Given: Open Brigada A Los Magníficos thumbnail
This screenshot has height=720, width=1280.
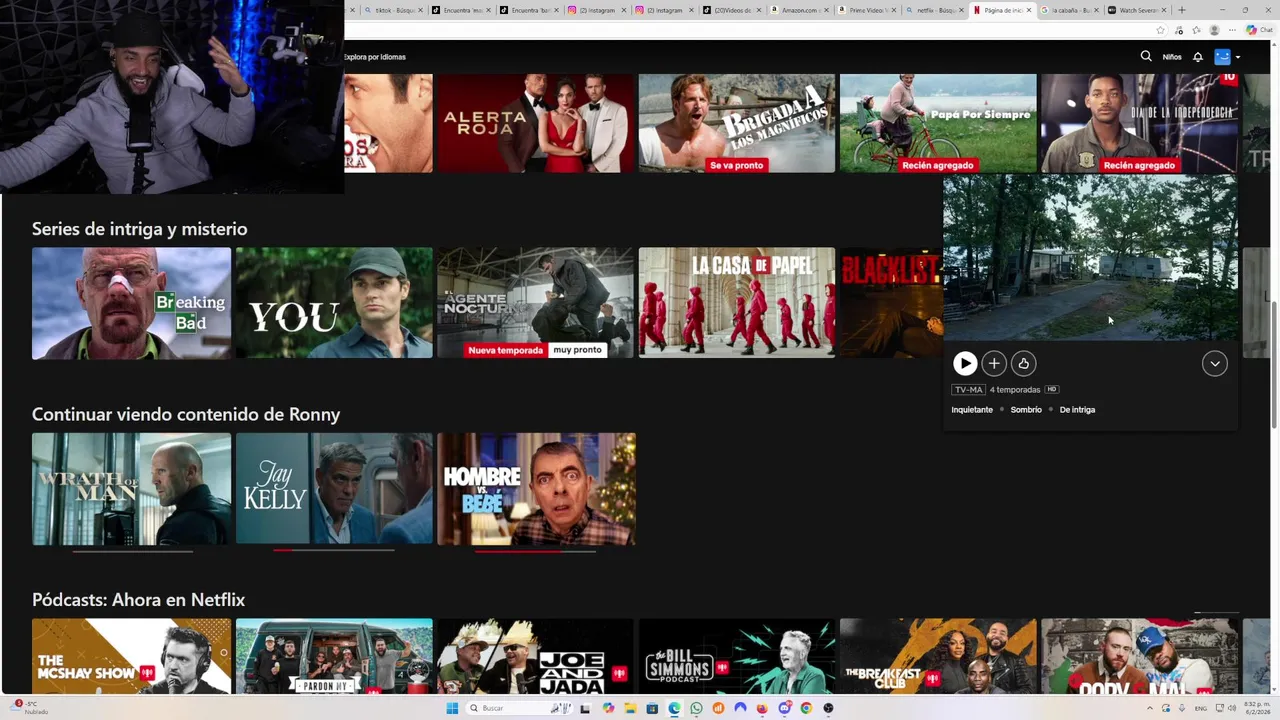Looking at the screenshot, I should pyautogui.click(x=737, y=123).
